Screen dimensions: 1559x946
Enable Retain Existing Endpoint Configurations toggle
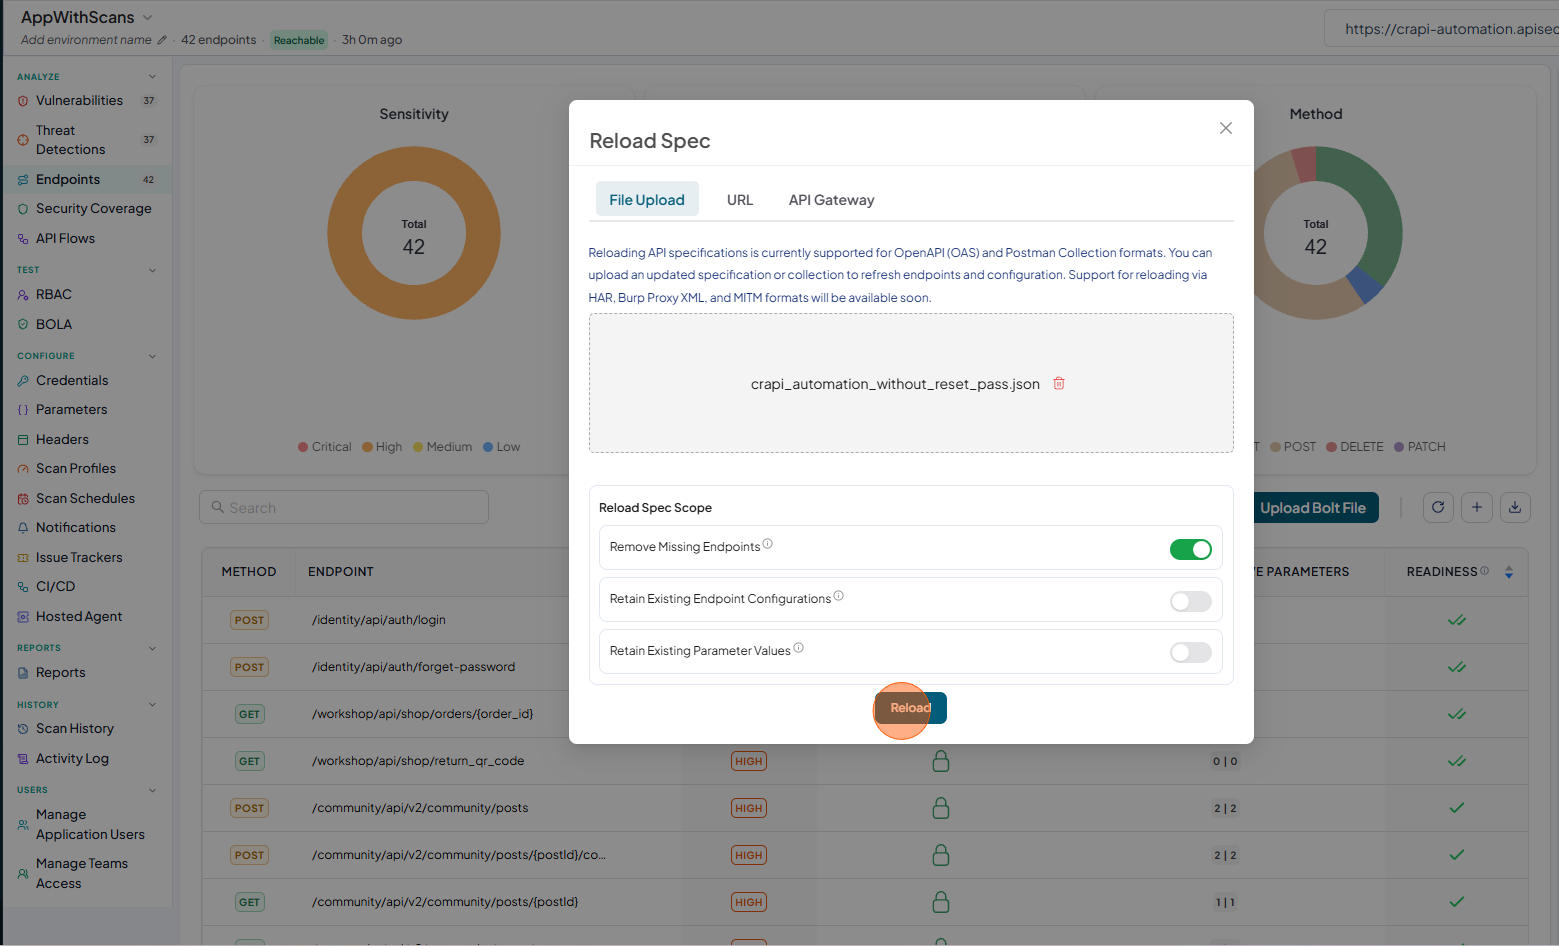pyautogui.click(x=1191, y=601)
